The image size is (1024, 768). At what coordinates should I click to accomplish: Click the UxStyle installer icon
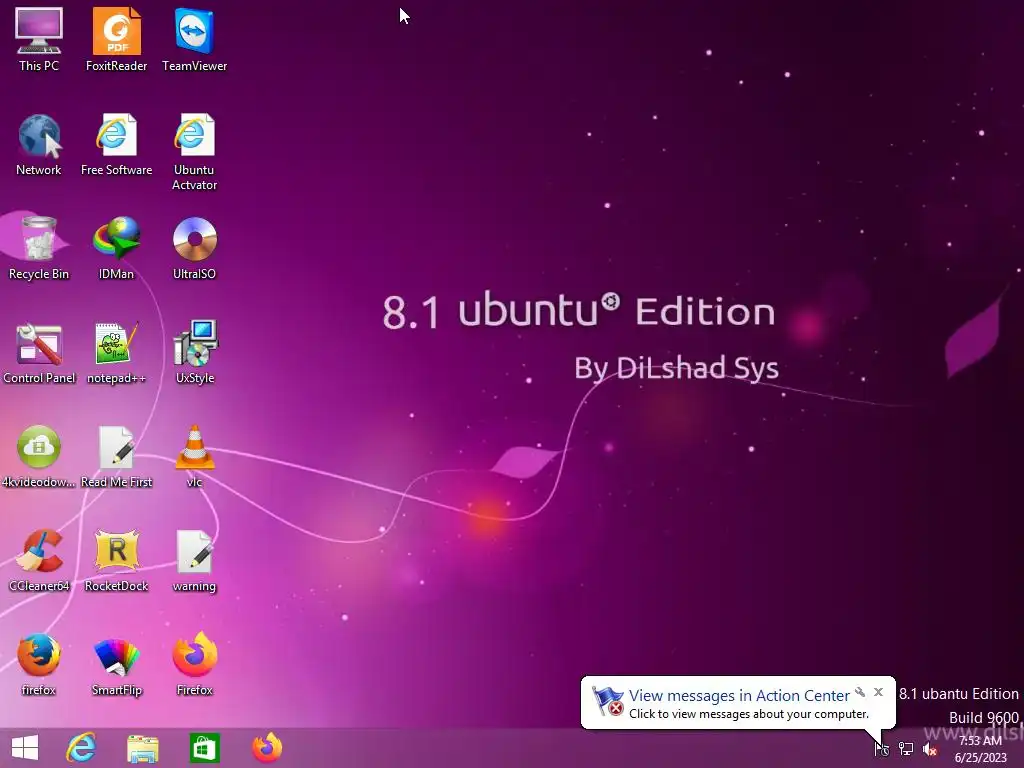pyautogui.click(x=194, y=353)
